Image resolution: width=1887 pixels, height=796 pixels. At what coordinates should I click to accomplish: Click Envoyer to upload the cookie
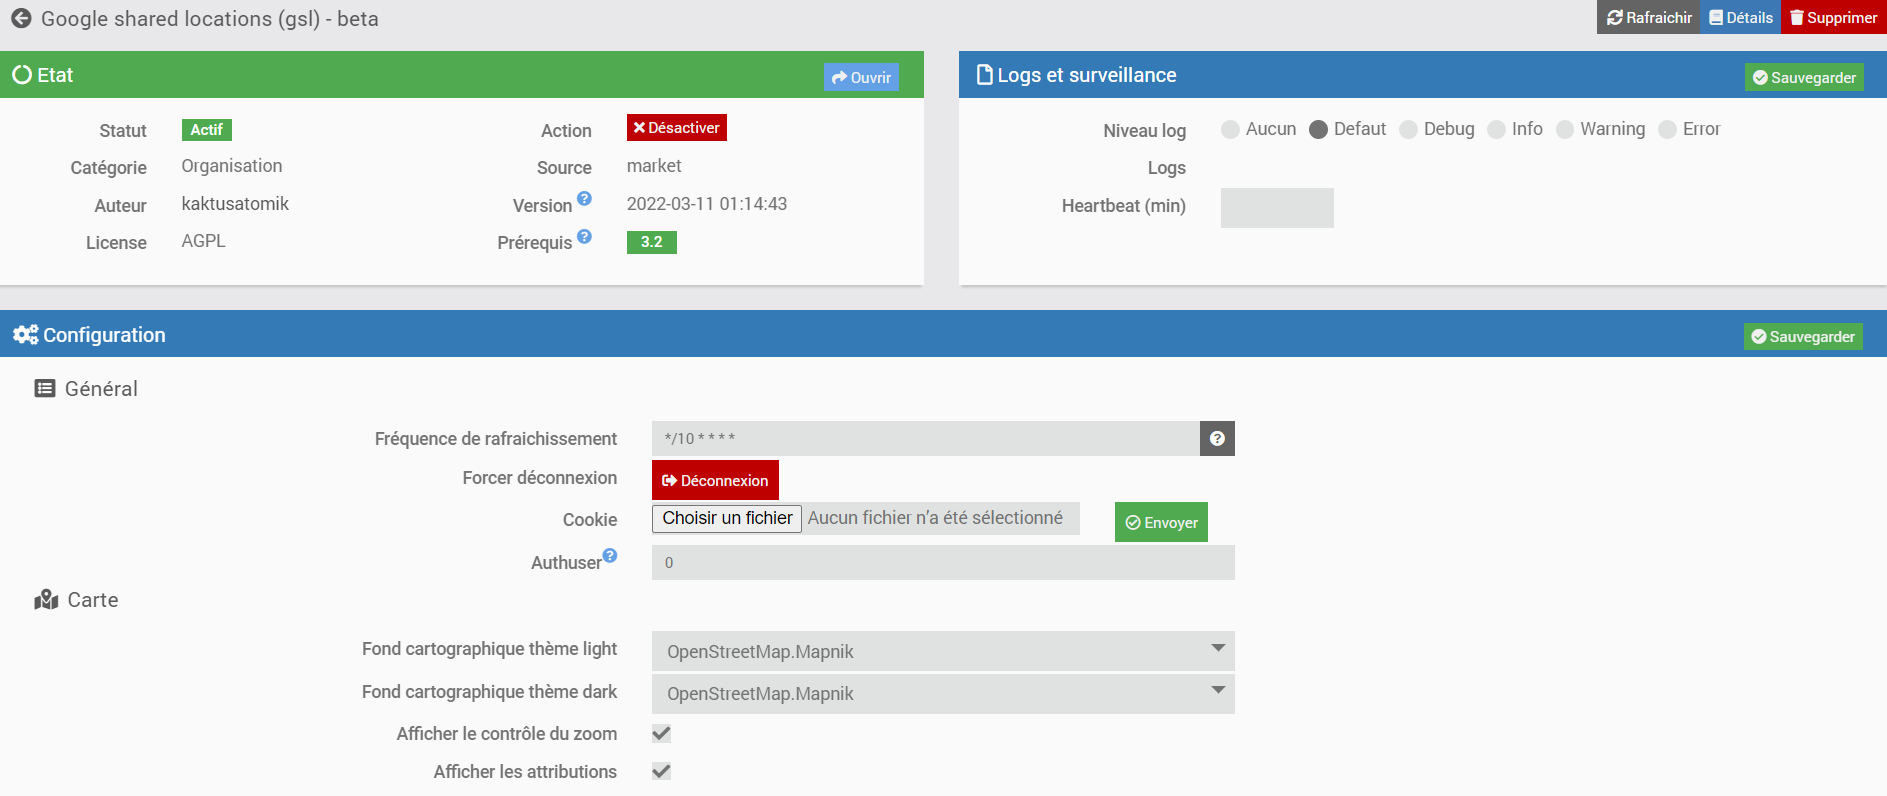(1161, 522)
